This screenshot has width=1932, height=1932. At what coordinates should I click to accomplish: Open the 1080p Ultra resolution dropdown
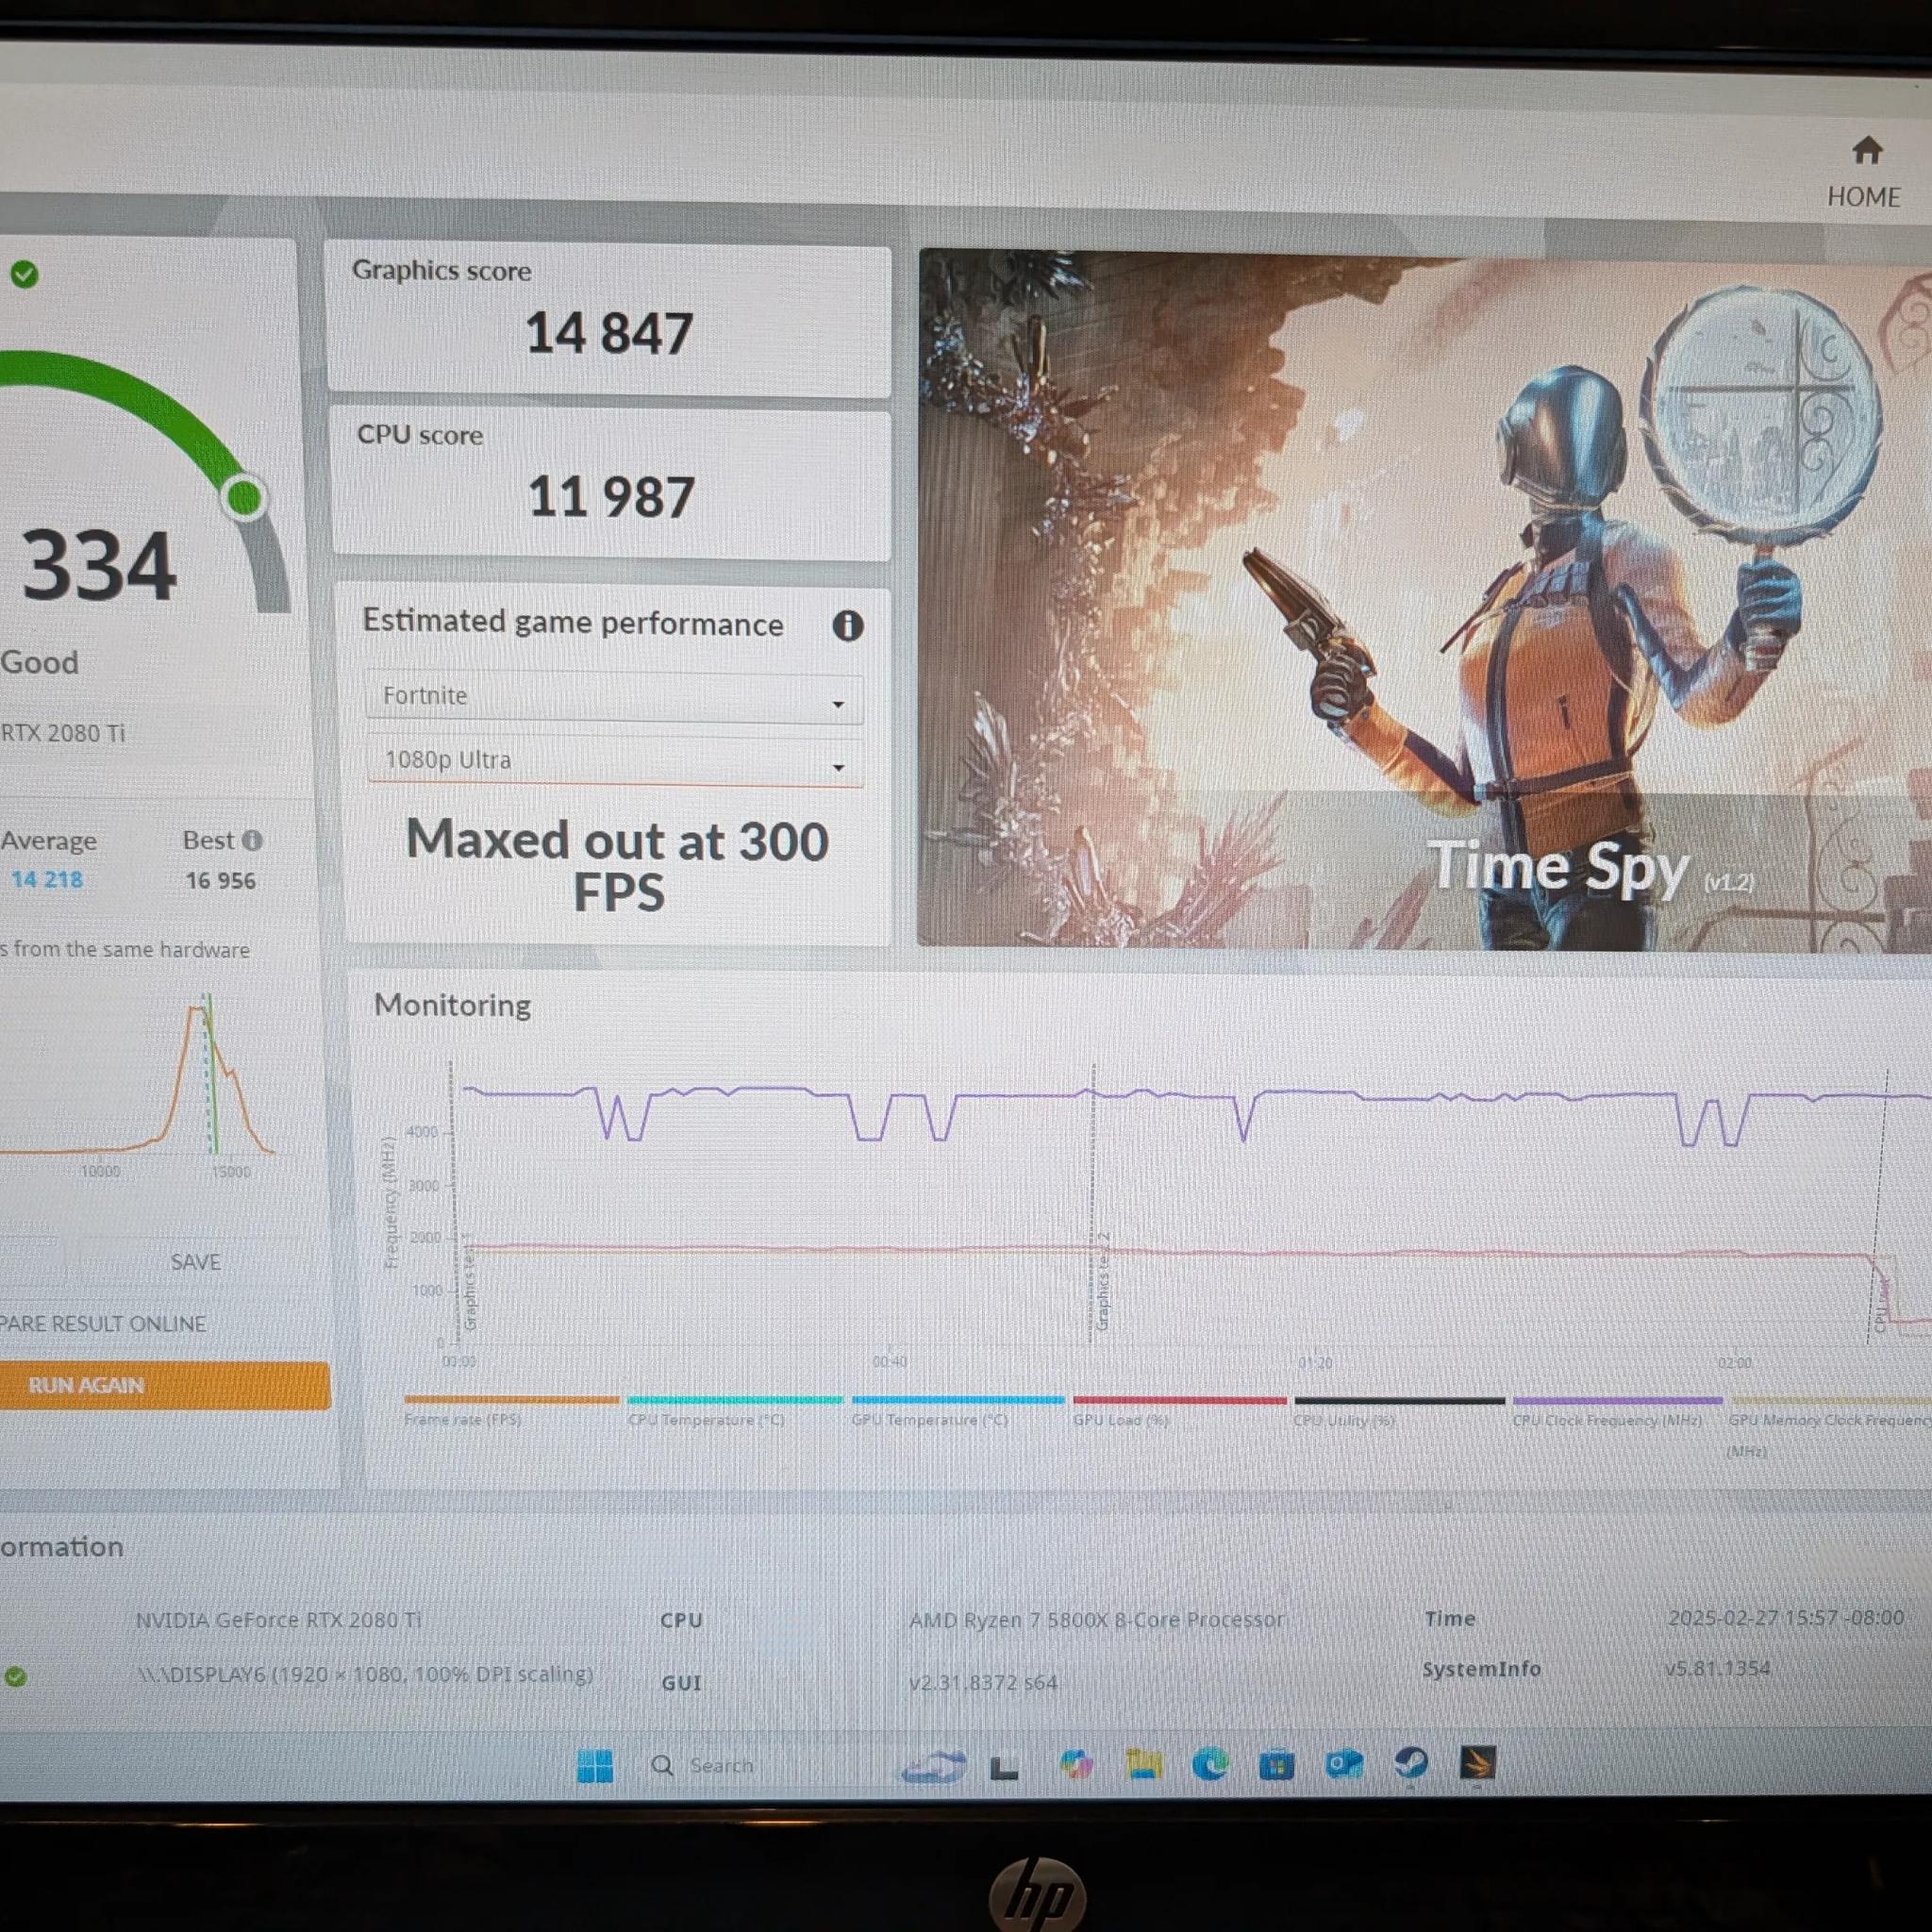click(614, 762)
